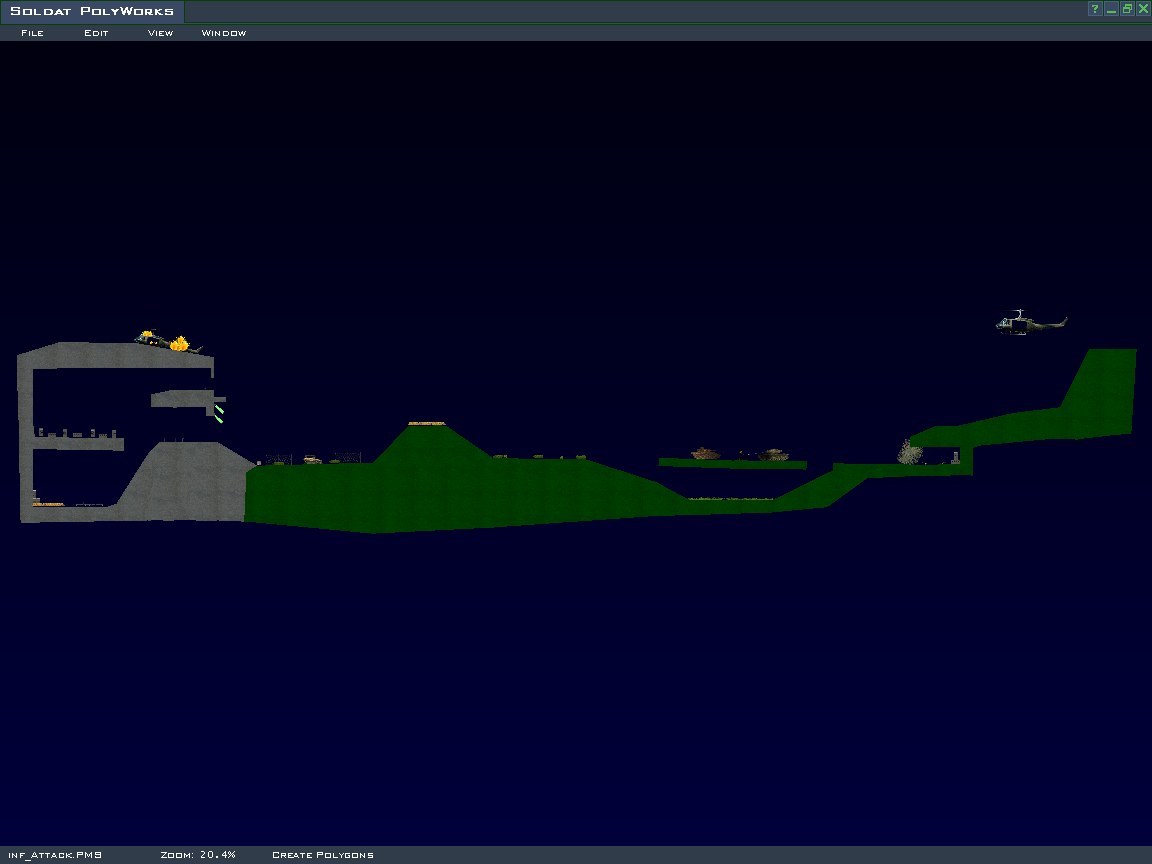Open the Window menu
Viewport: 1152px width, 864px height.
[223, 33]
